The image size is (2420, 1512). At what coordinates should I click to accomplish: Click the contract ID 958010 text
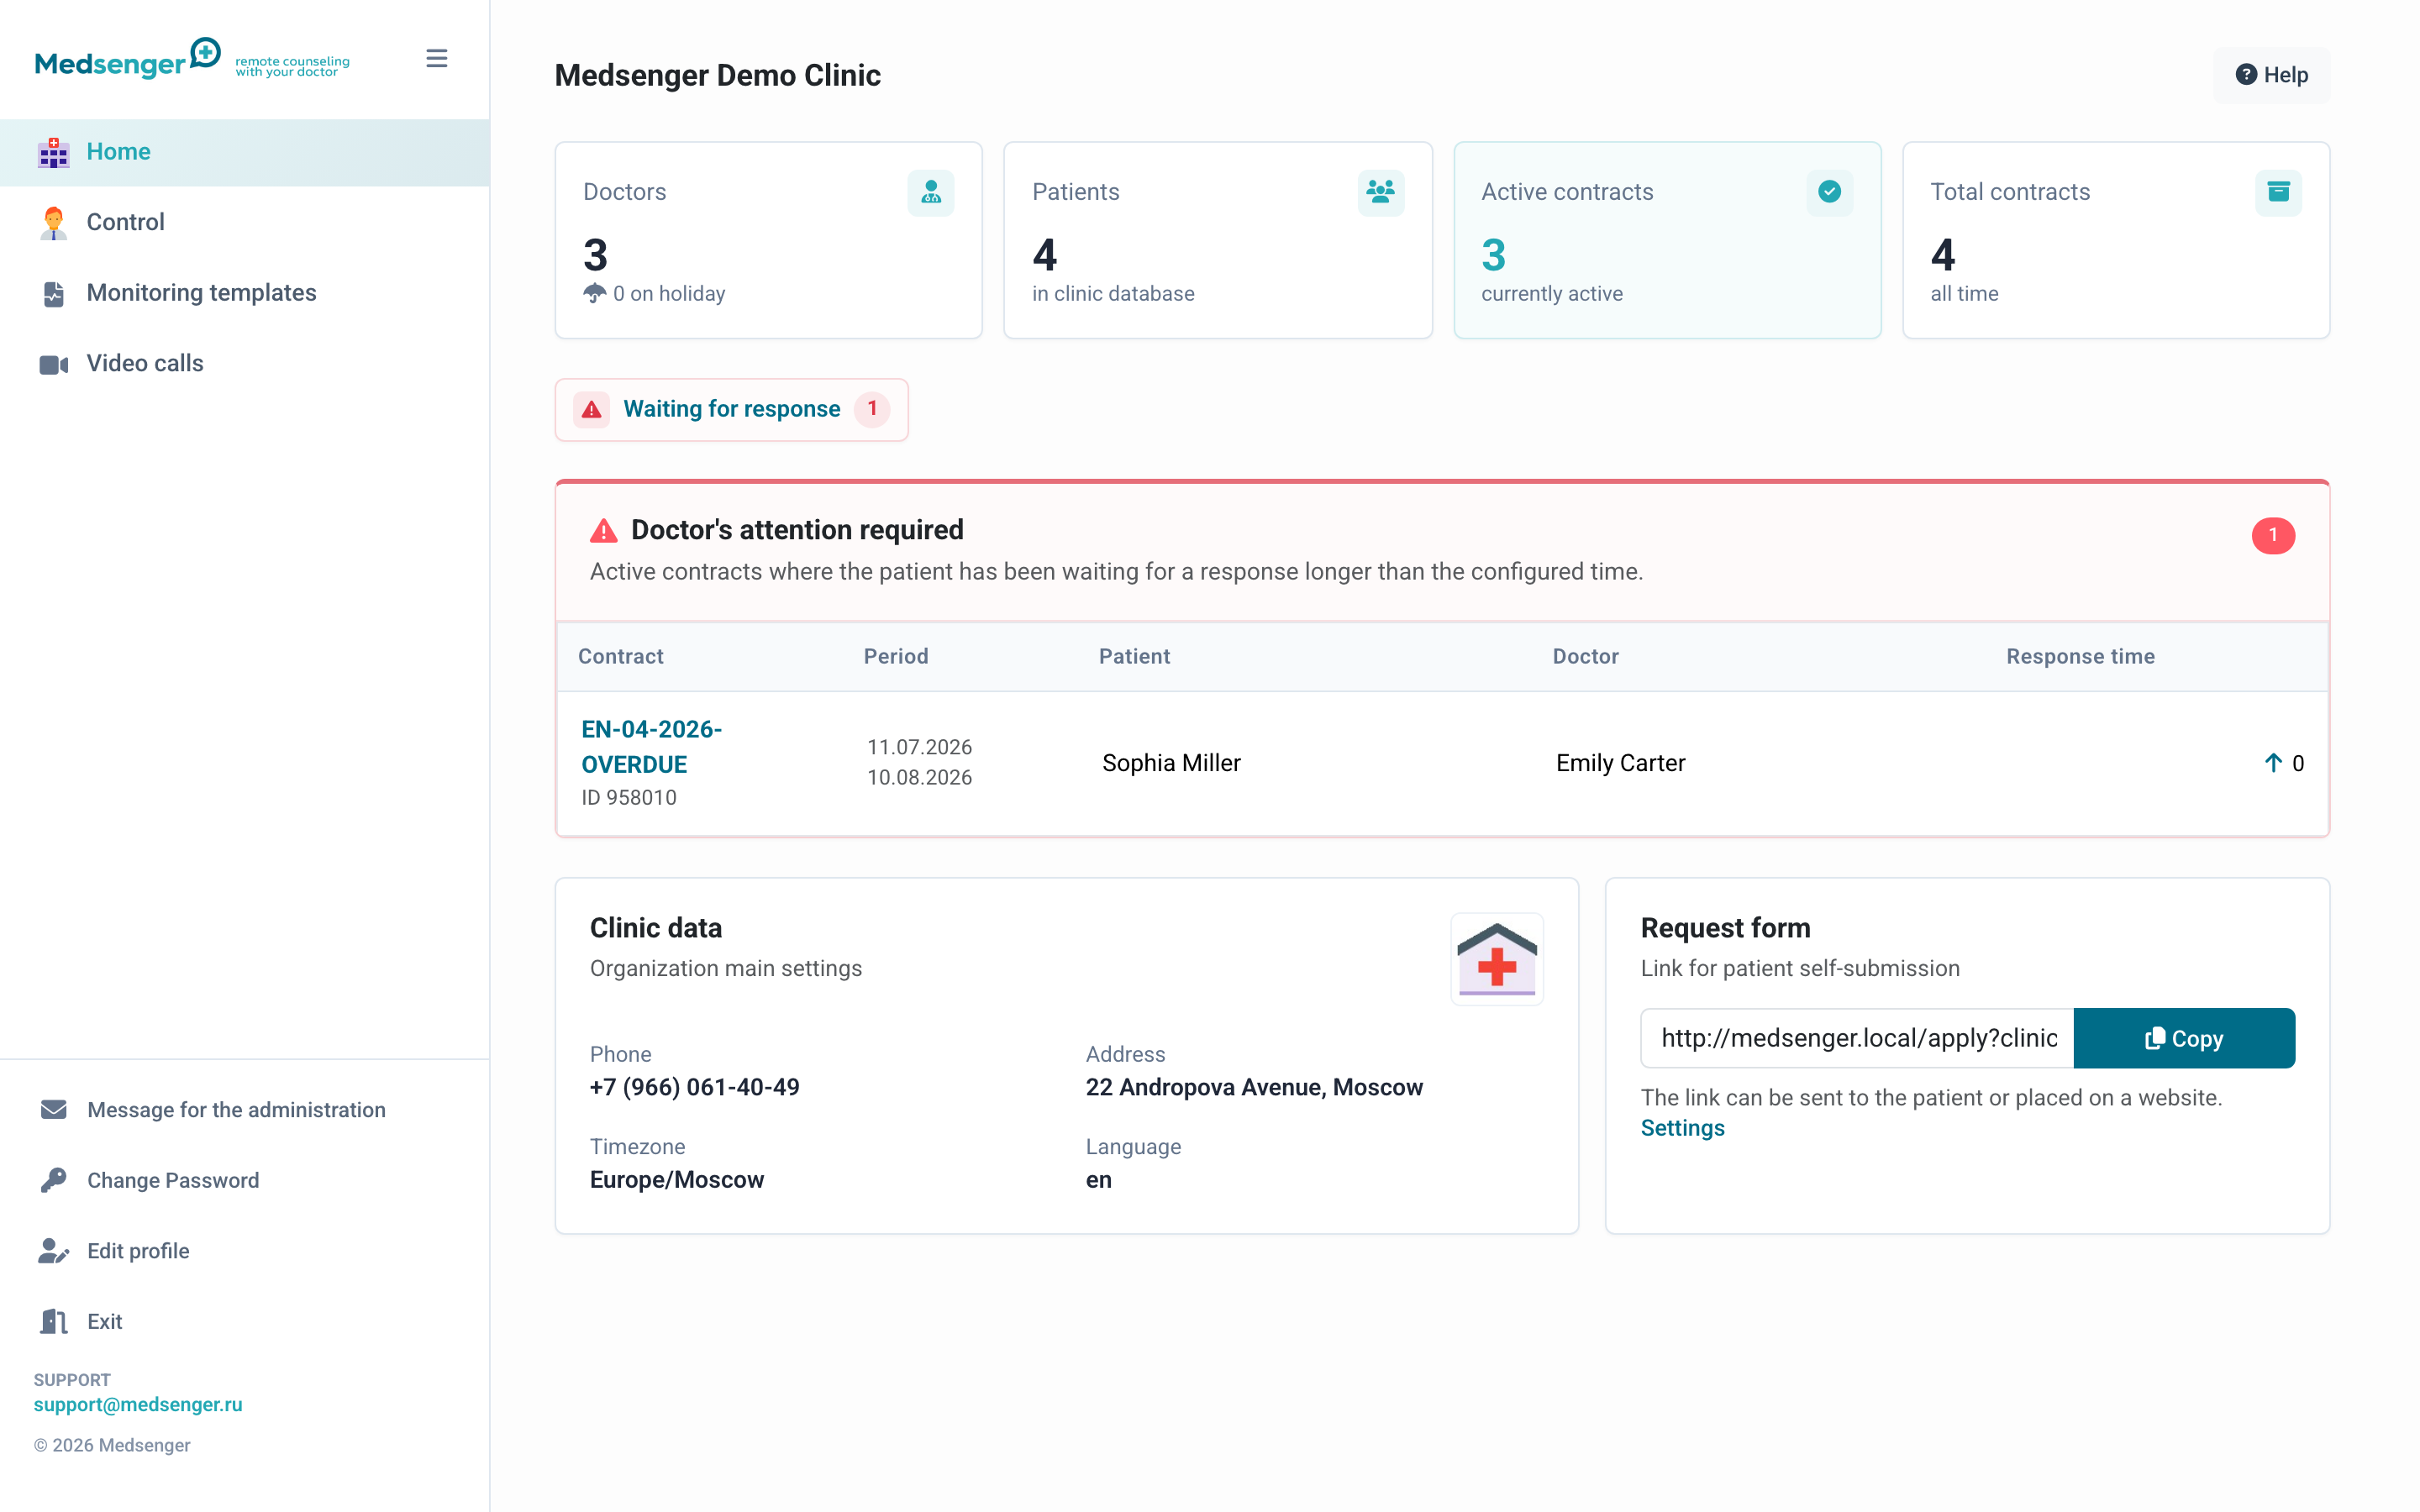[x=629, y=798]
